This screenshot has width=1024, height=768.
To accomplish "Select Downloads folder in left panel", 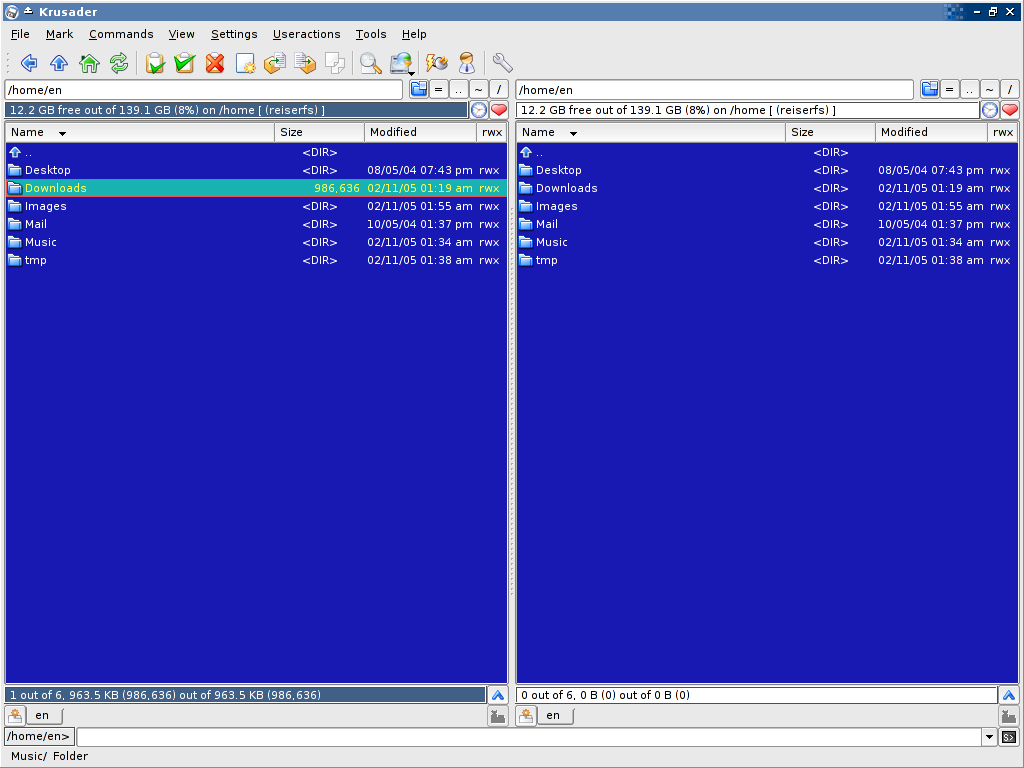I will (256, 188).
